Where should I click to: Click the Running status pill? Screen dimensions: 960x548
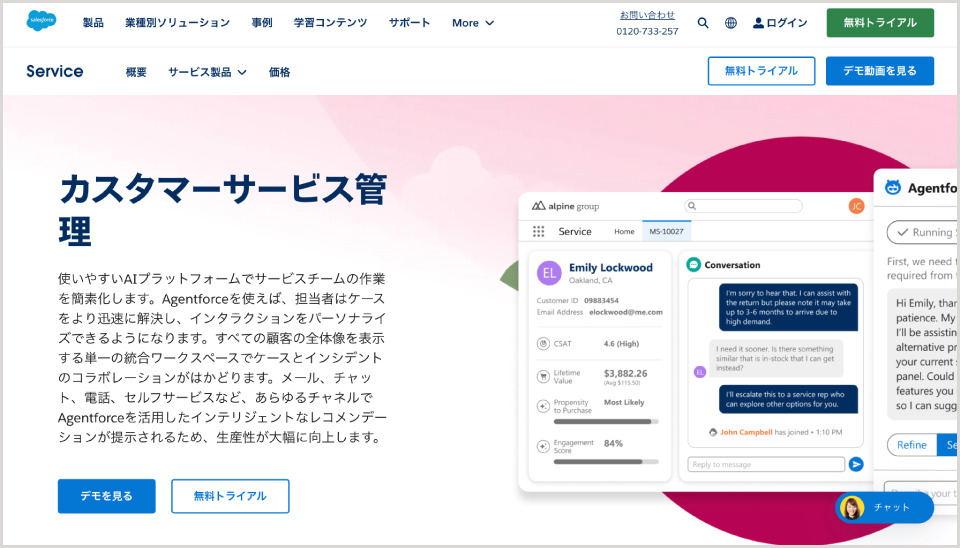(x=924, y=232)
